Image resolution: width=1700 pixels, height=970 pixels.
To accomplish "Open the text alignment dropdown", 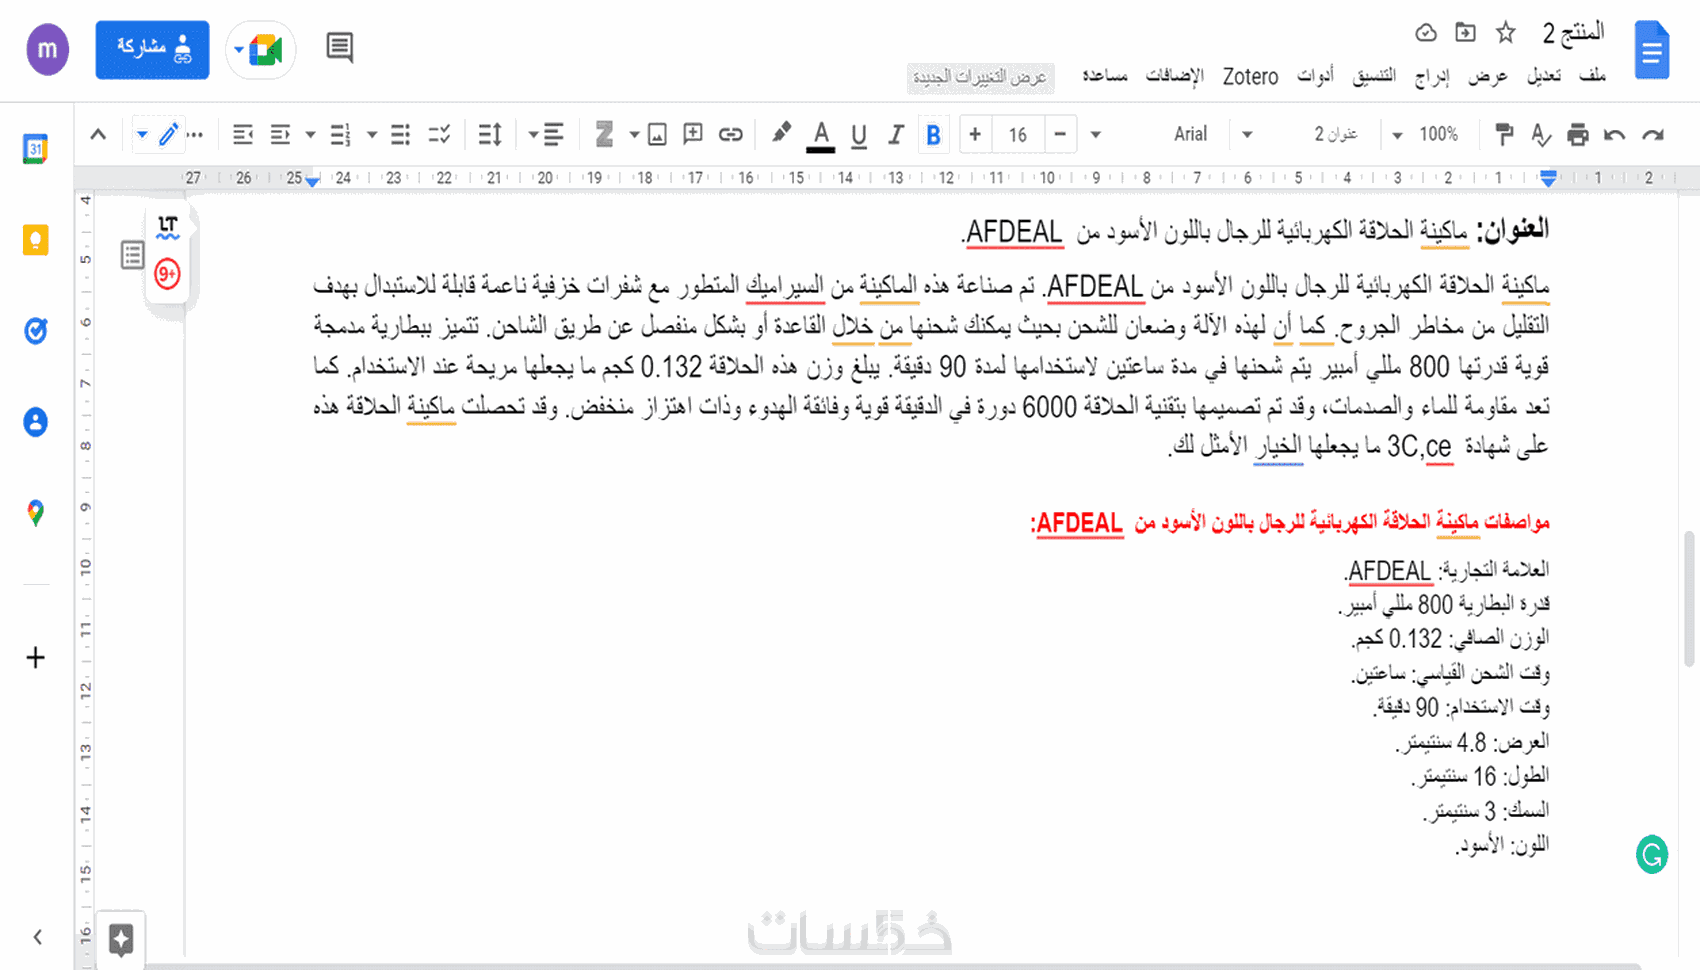I will (x=546, y=134).
